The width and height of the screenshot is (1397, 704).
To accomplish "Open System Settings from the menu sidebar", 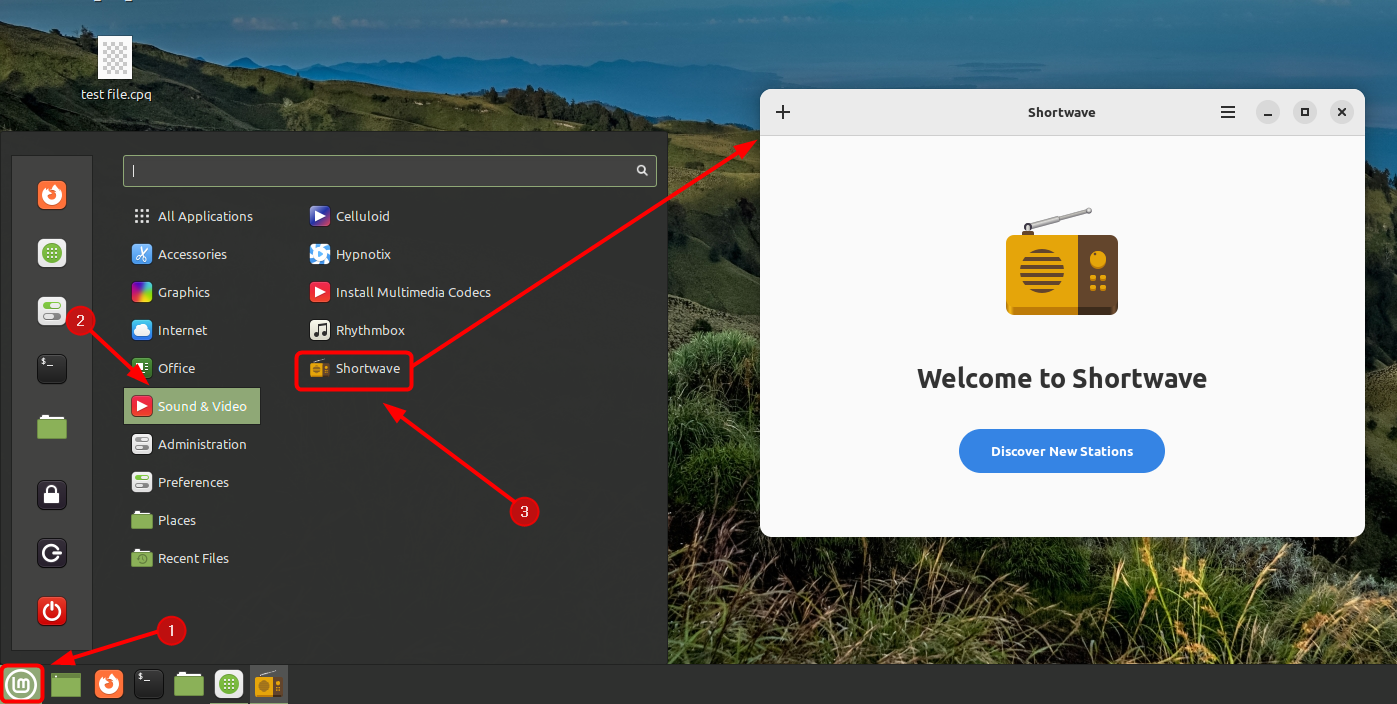I will pos(52,311).
